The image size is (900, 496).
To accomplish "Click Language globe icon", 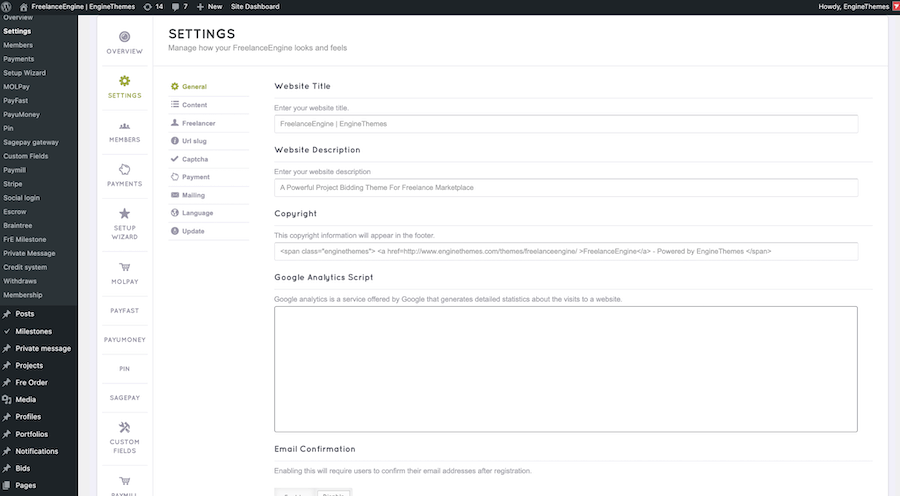I will [x=175, y=212].
